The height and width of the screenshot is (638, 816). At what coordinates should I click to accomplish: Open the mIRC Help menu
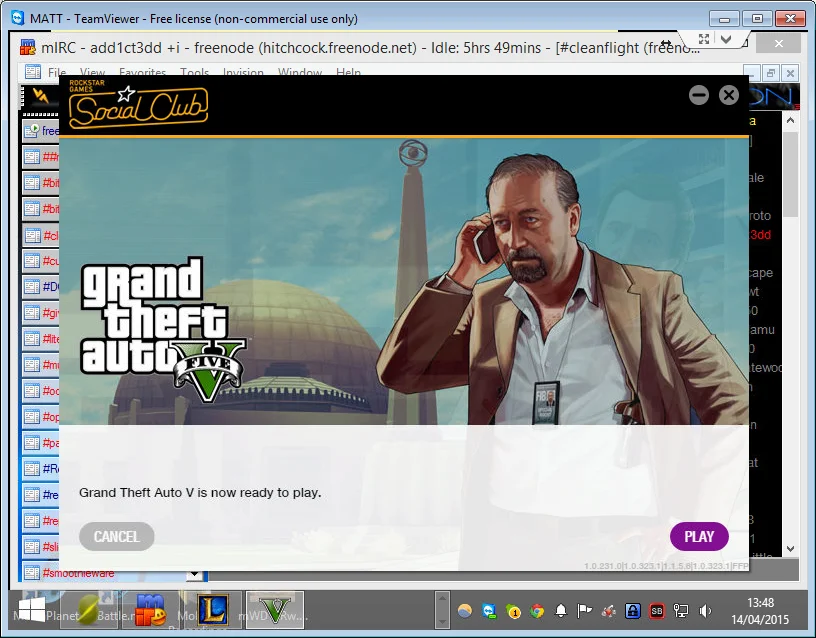[348, 72]
